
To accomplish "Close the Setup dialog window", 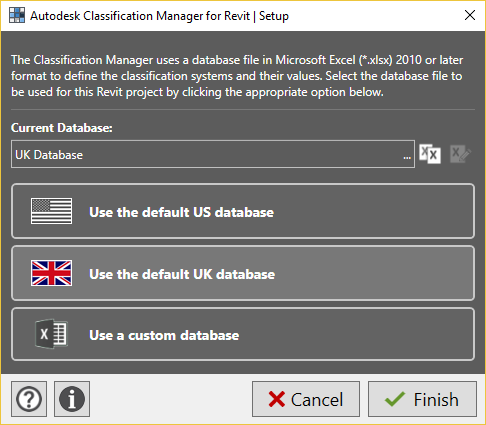I will (470, 15).
